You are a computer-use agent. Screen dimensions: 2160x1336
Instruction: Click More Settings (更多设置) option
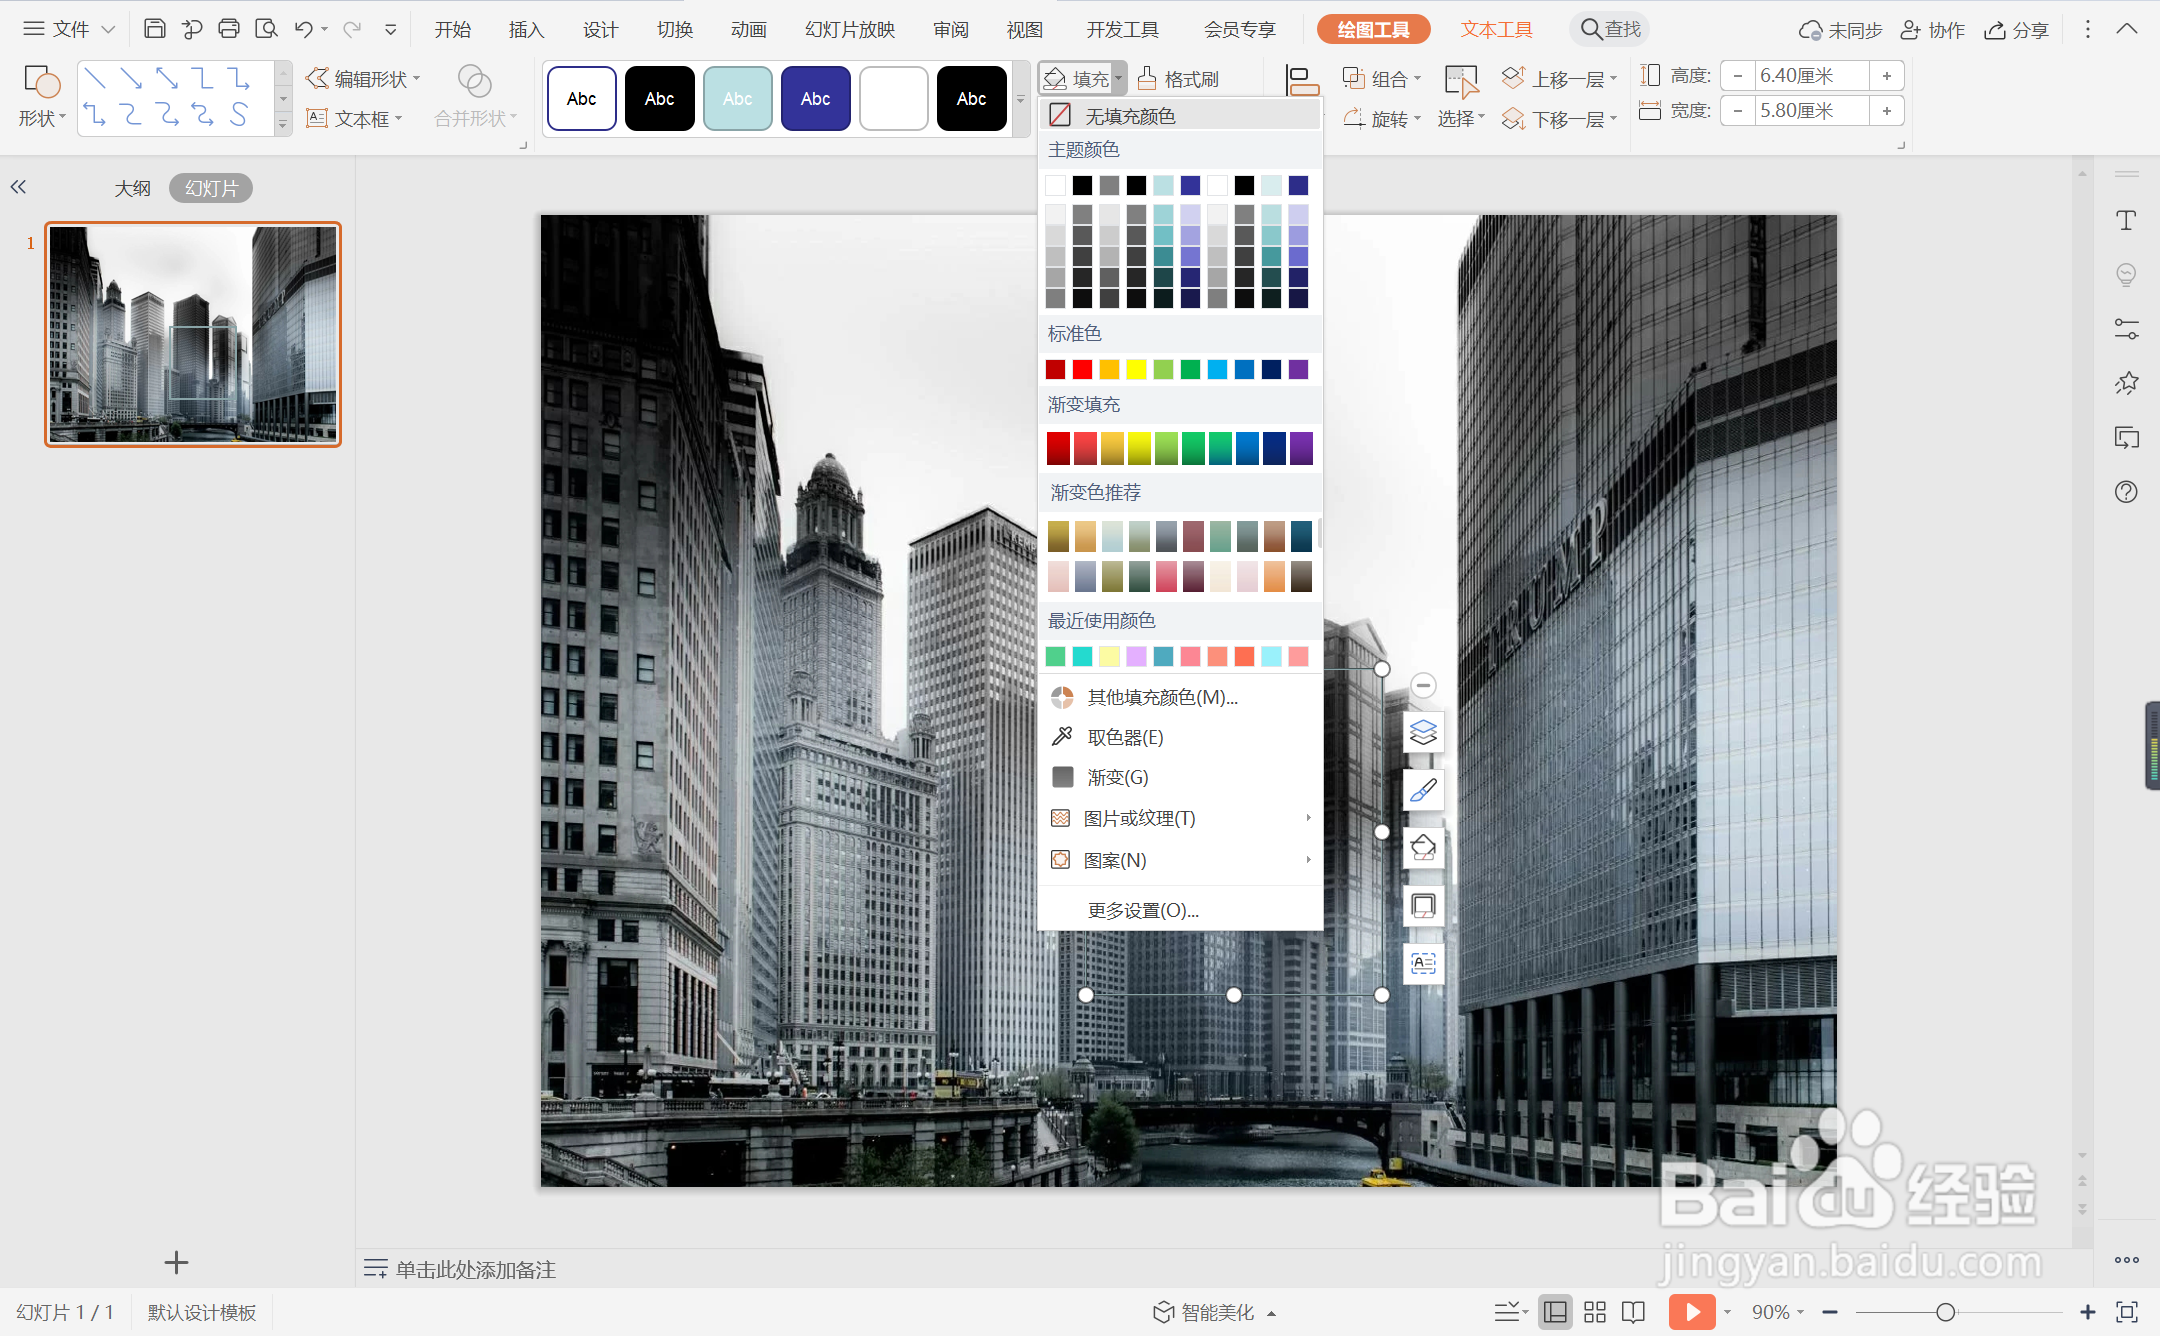coord(1143,910)
